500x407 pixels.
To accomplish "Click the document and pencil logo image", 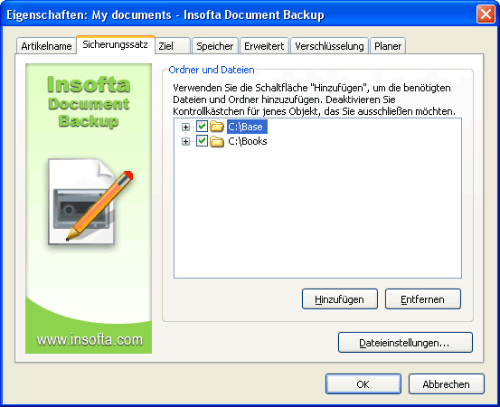I will 89,201.
